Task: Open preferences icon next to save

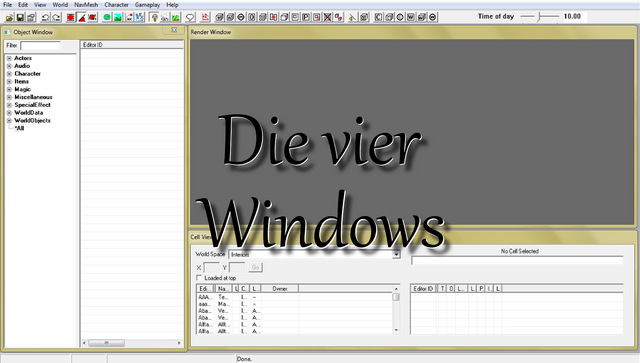Action: (x=31, y=17)
